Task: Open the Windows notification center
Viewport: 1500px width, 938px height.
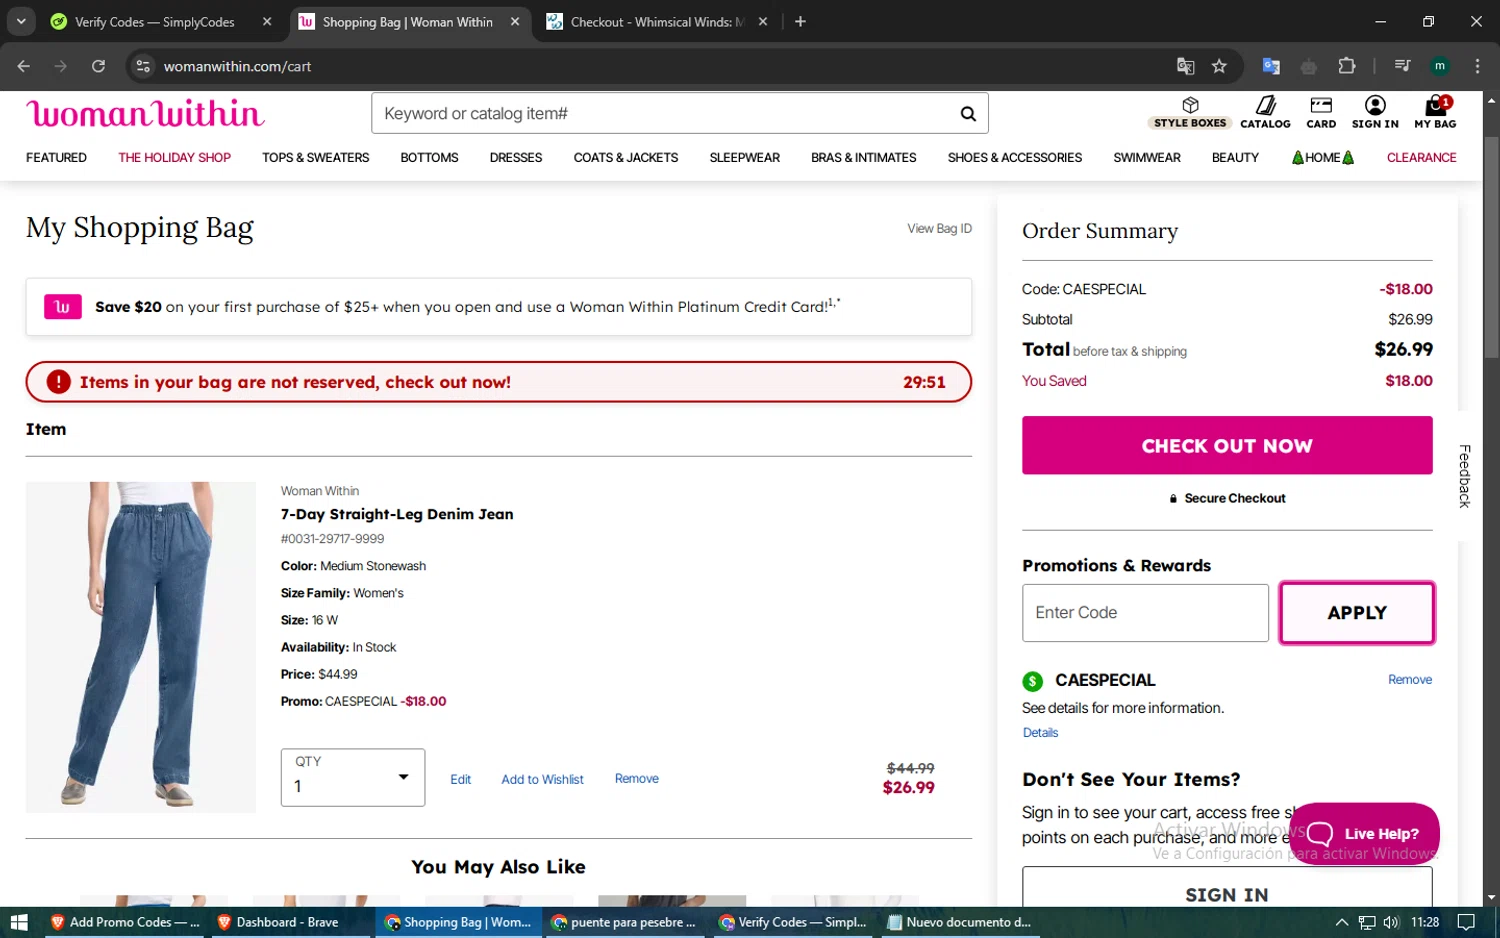Action: coord(1465,922)
